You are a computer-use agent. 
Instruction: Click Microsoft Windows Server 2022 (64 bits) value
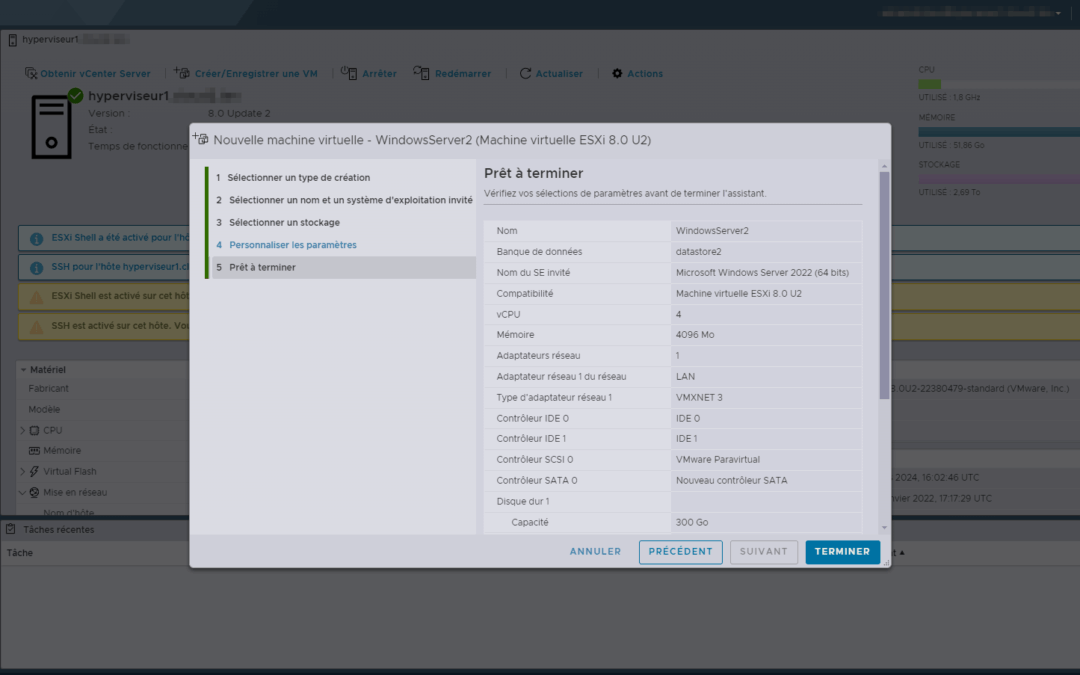click(762, 273)
